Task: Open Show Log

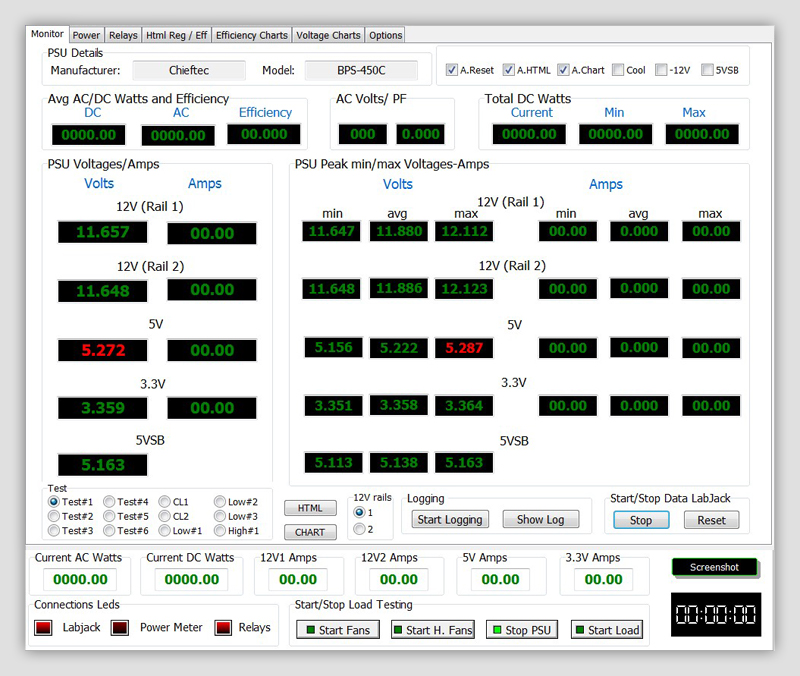Action: pyautogui.click(x=541, y=519)
